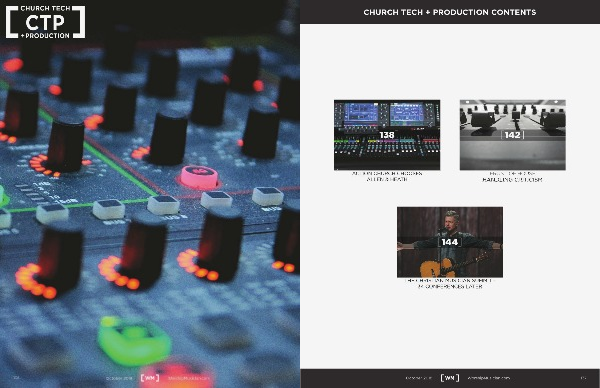Click the October date in left footer
This screenshot has height=388, width=600.
click(119, 378)
